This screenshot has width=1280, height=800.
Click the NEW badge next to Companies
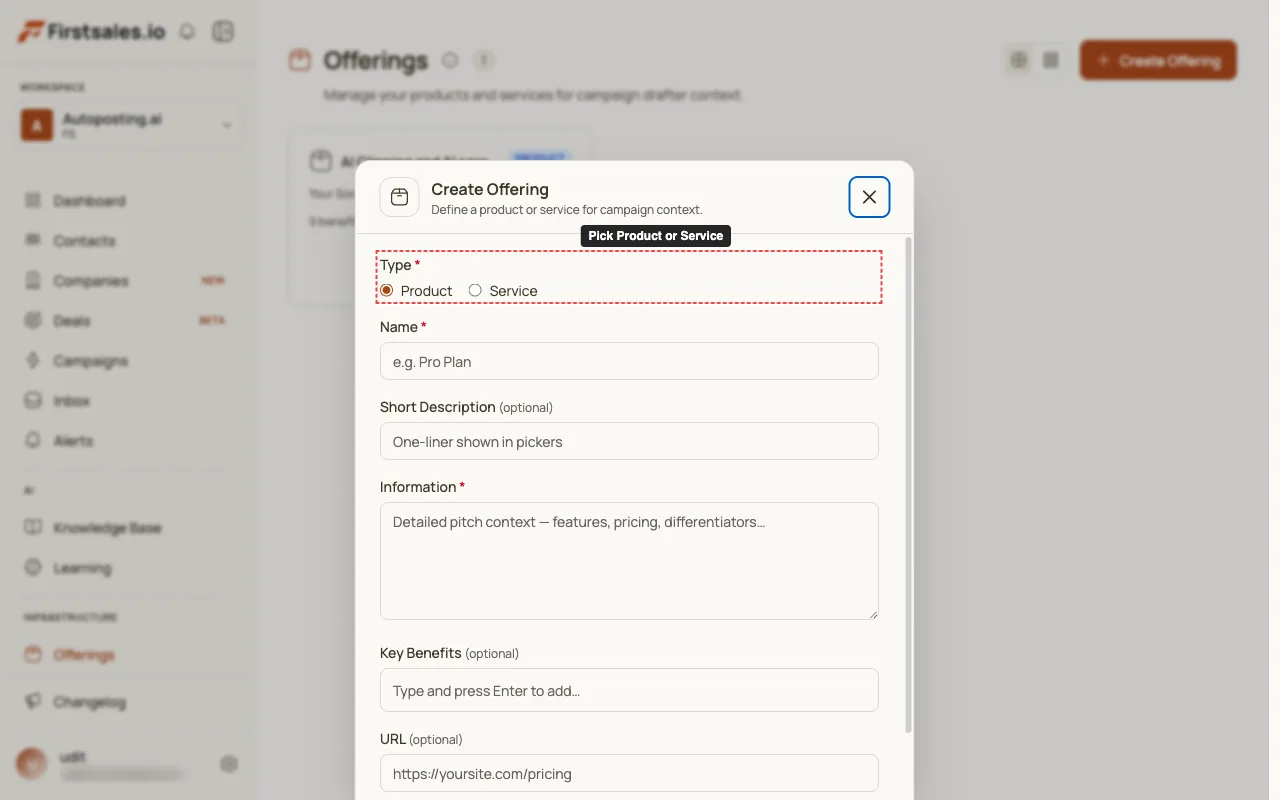(x=213, y=281)
